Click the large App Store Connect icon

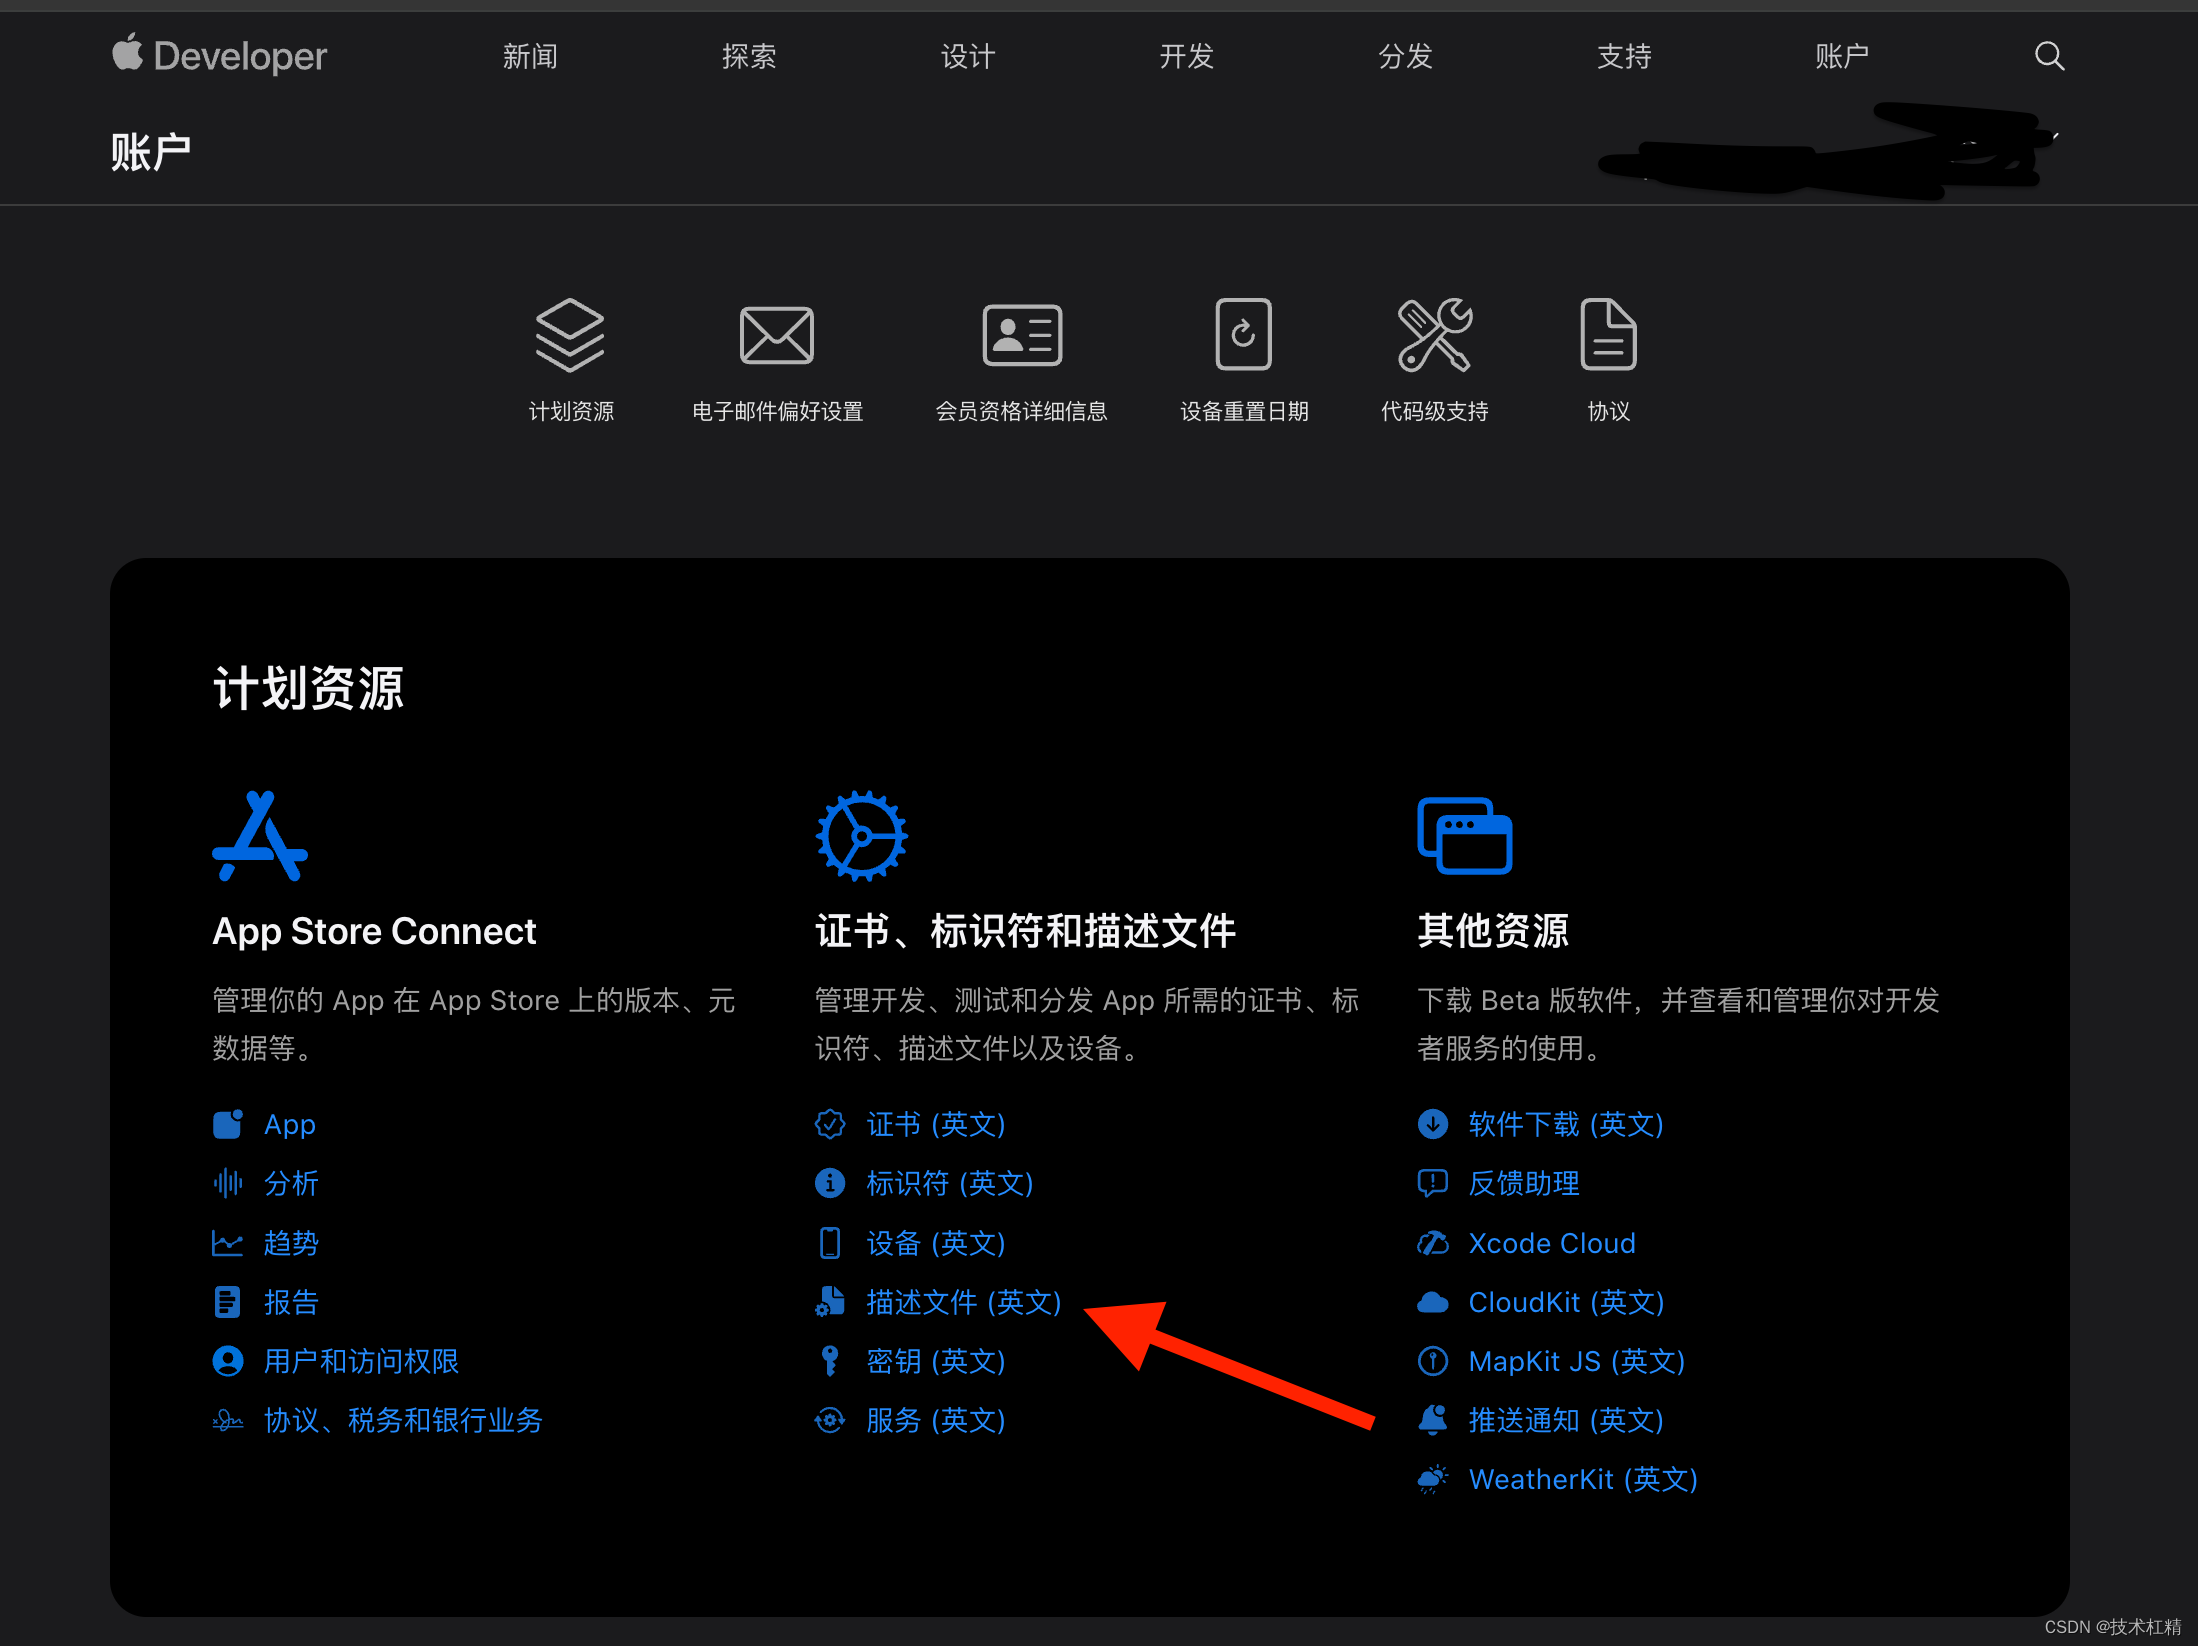[x=260, y=836]
